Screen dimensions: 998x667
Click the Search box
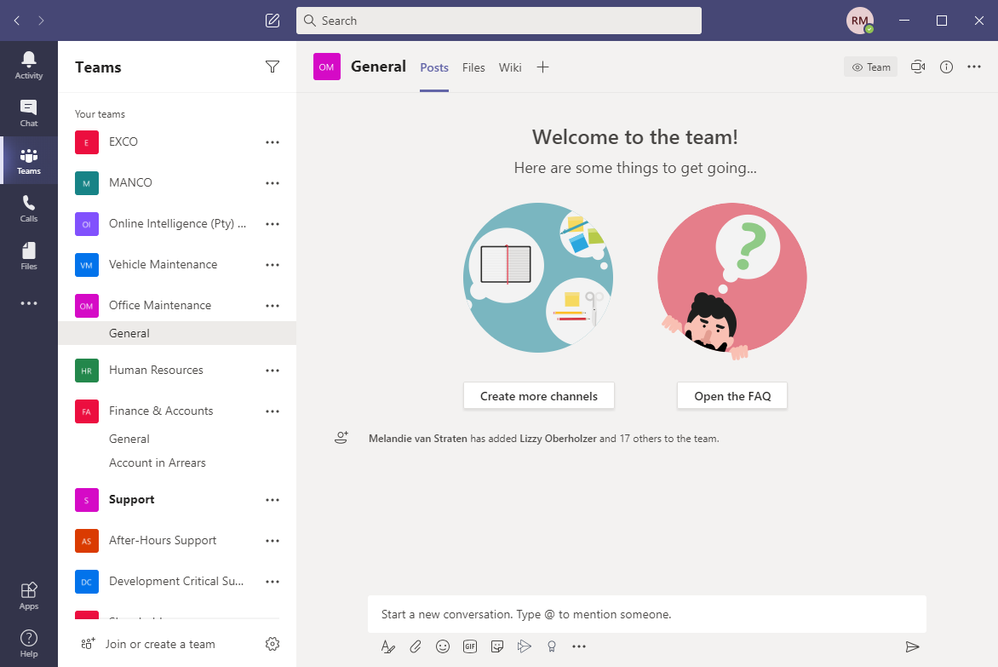(499, 20)
